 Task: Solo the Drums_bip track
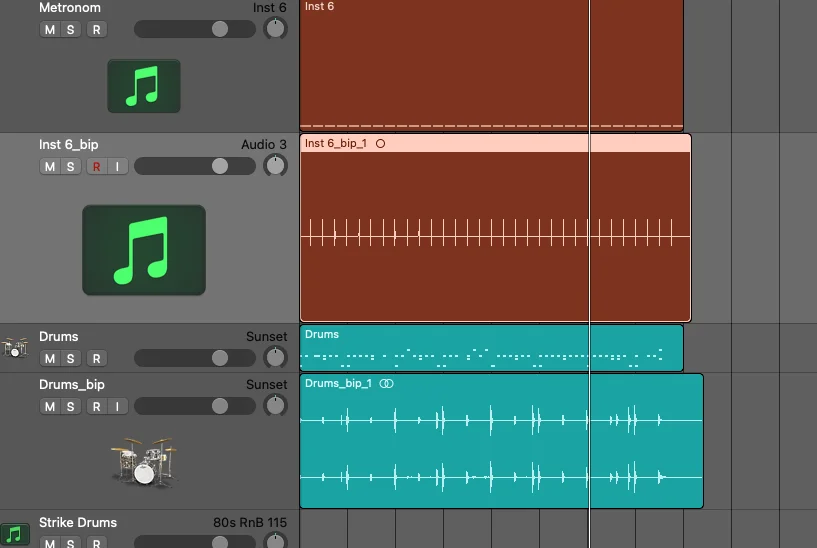70,406
